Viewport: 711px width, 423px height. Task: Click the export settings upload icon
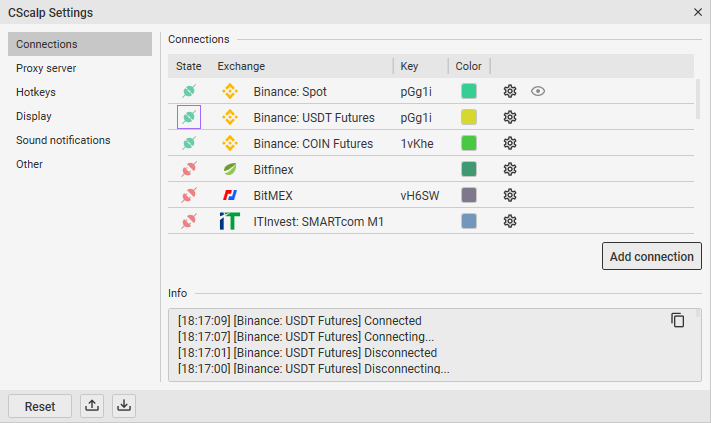(x=92, y=405)
